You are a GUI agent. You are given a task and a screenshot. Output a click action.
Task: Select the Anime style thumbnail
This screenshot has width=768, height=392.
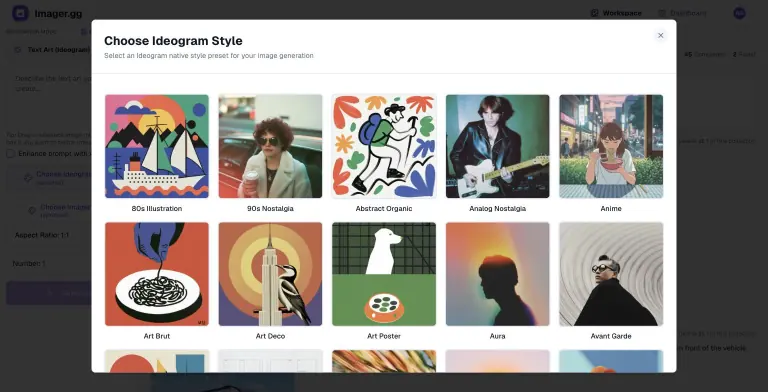click(611, 146)
